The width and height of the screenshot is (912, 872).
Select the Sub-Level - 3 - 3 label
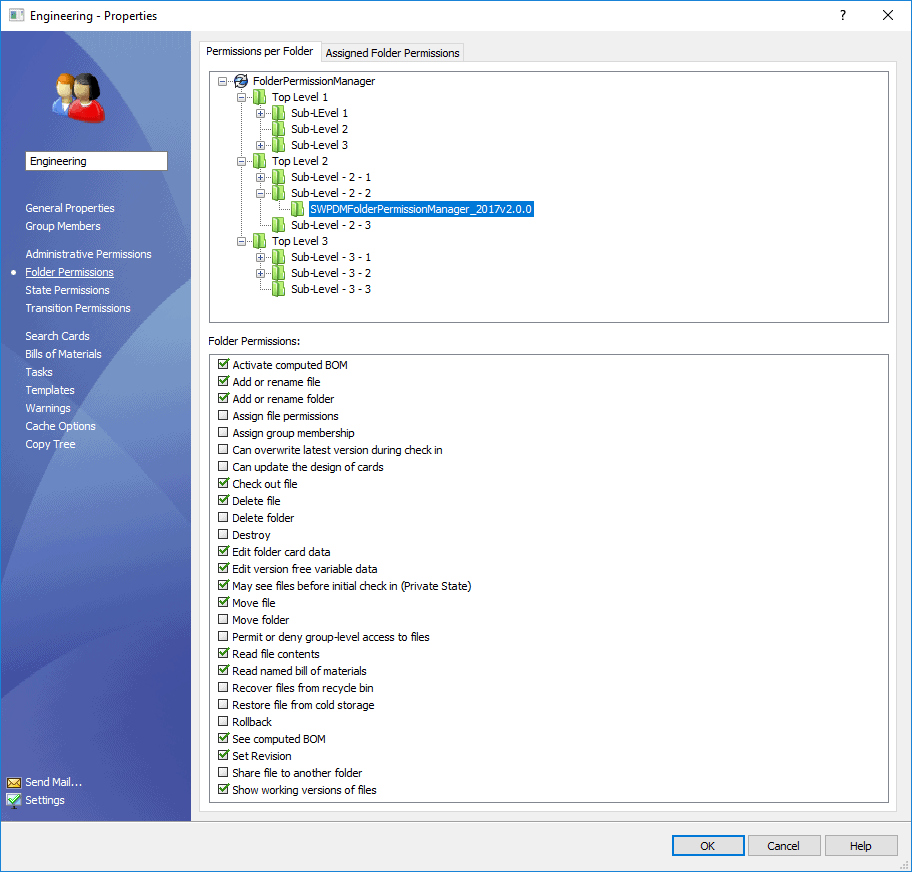[331, 289]
